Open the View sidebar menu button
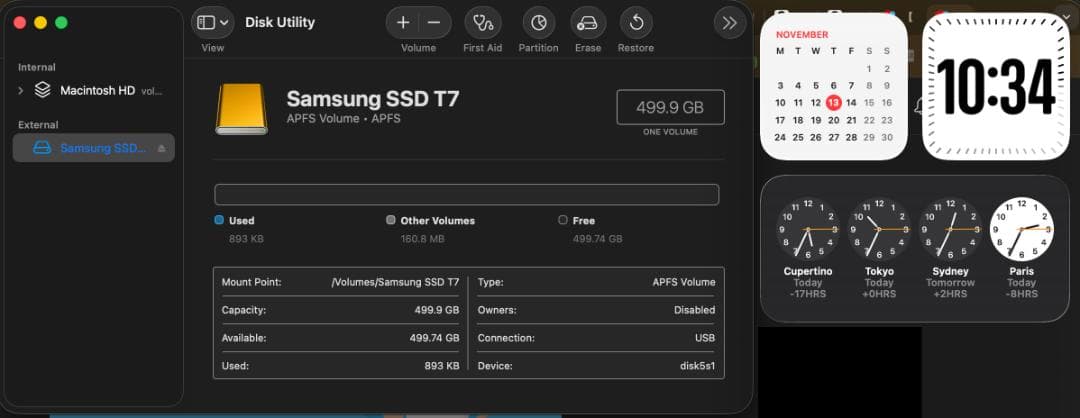 click(x=212, y=23)
